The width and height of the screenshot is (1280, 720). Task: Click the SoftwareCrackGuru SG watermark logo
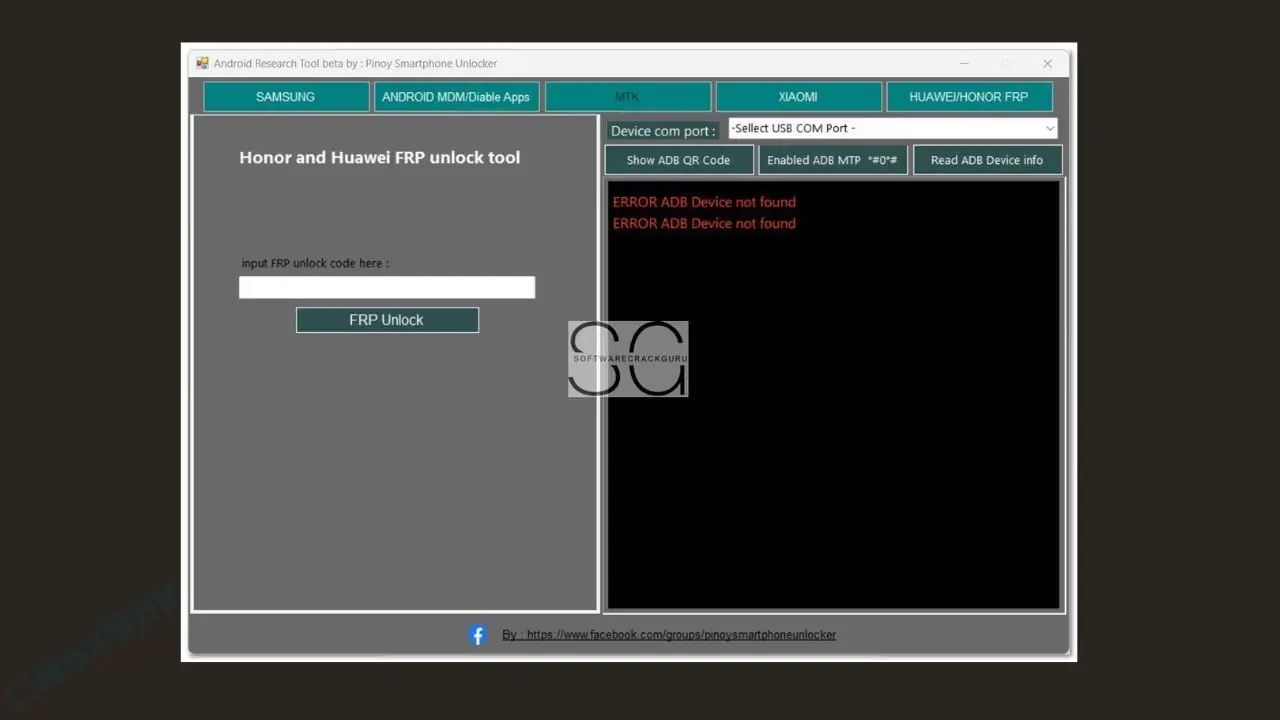[628, 358]
